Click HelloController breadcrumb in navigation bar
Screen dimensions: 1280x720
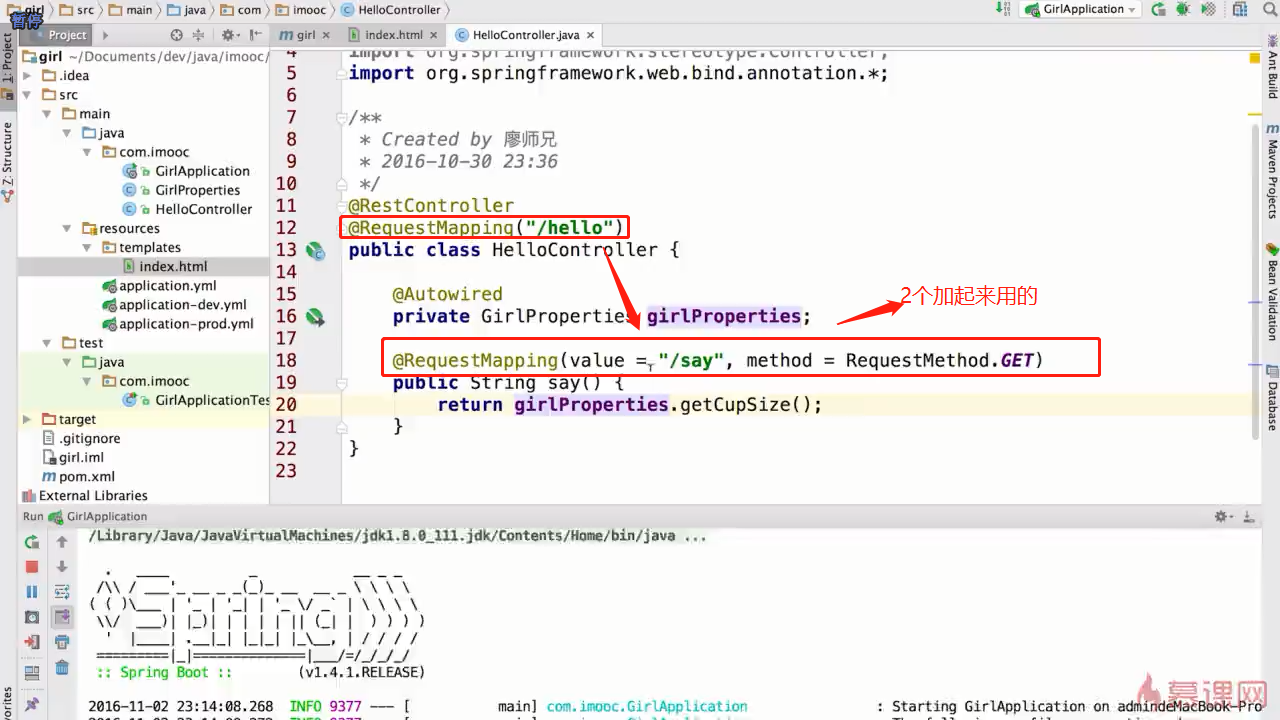click(x=390, y=10)
